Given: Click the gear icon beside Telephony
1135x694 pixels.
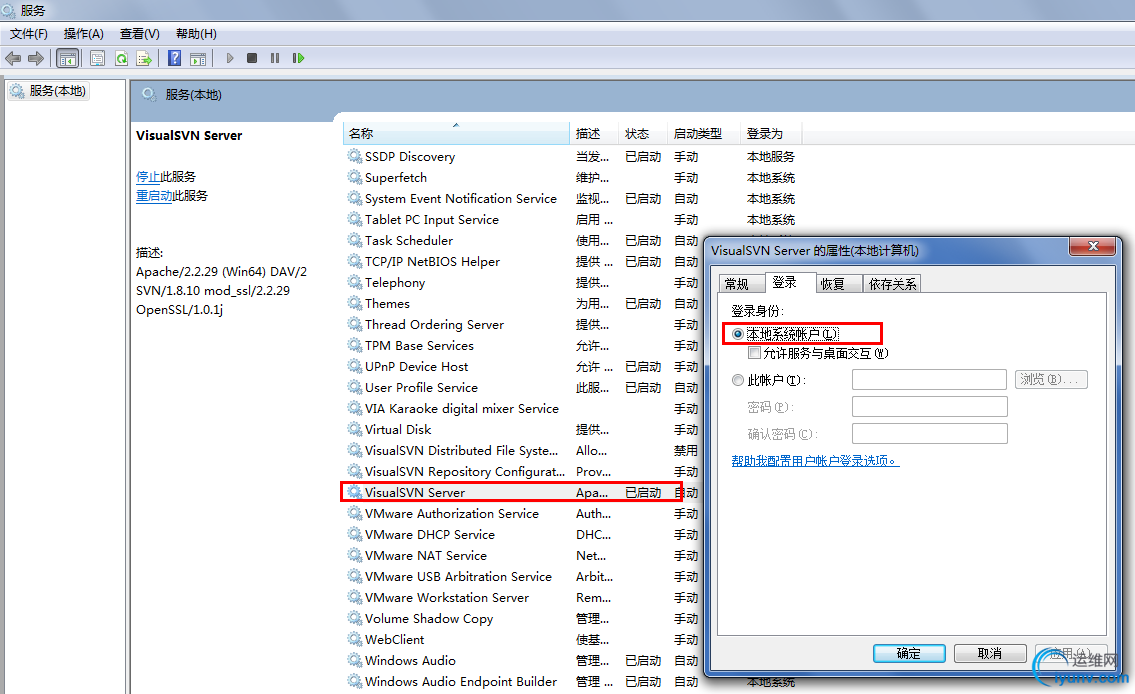Looking at the screenshot, I should click(355, 282).
